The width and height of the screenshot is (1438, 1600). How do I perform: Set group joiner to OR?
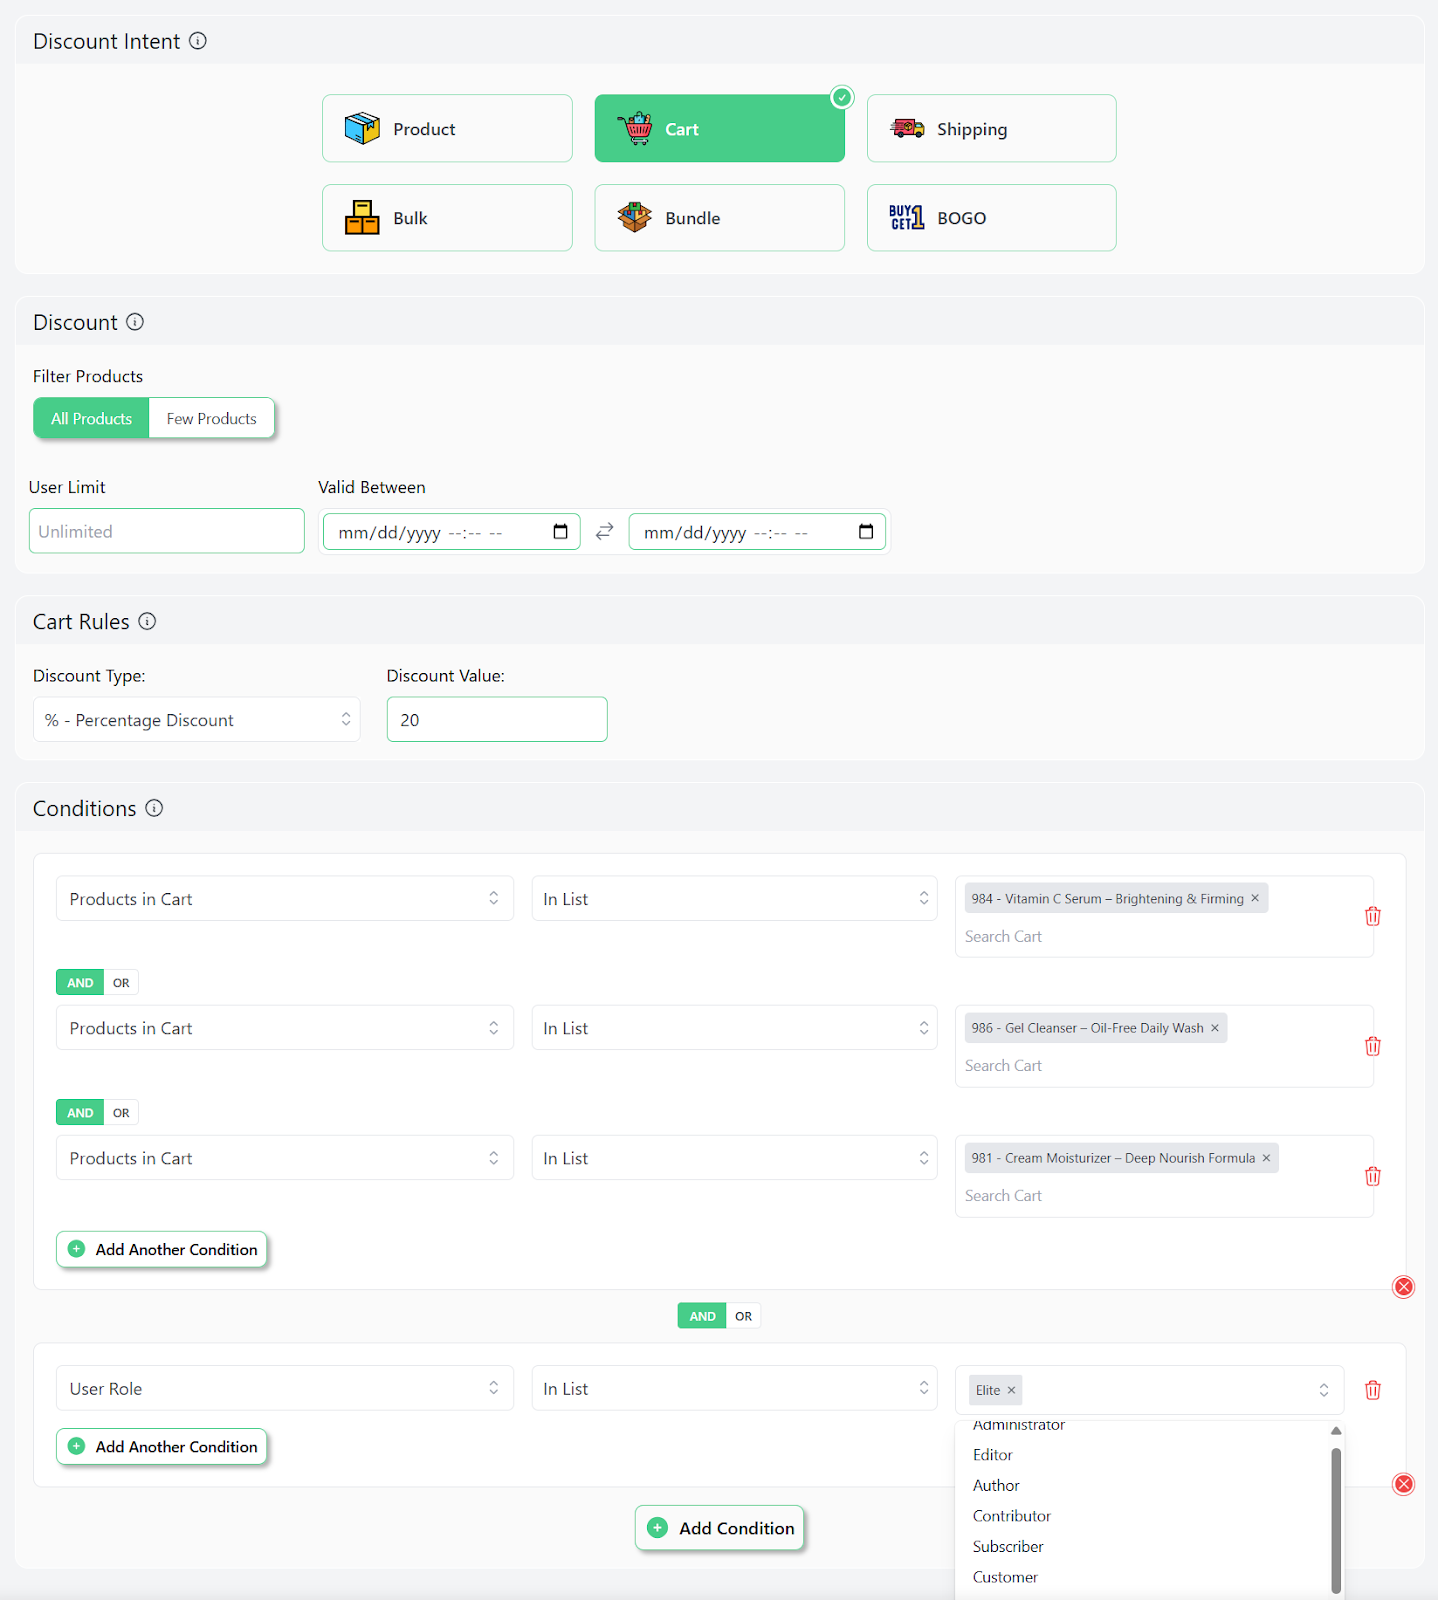pos(743,1316)
